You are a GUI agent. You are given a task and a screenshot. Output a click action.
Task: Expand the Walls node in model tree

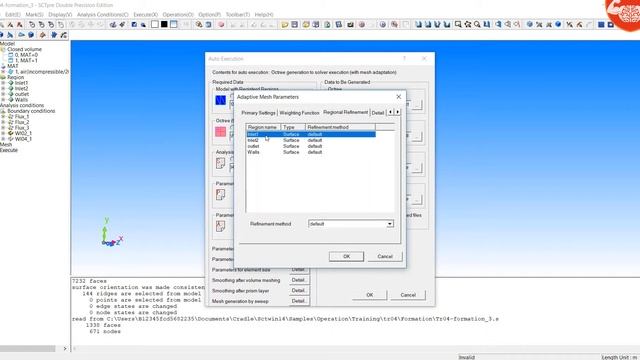3,100
